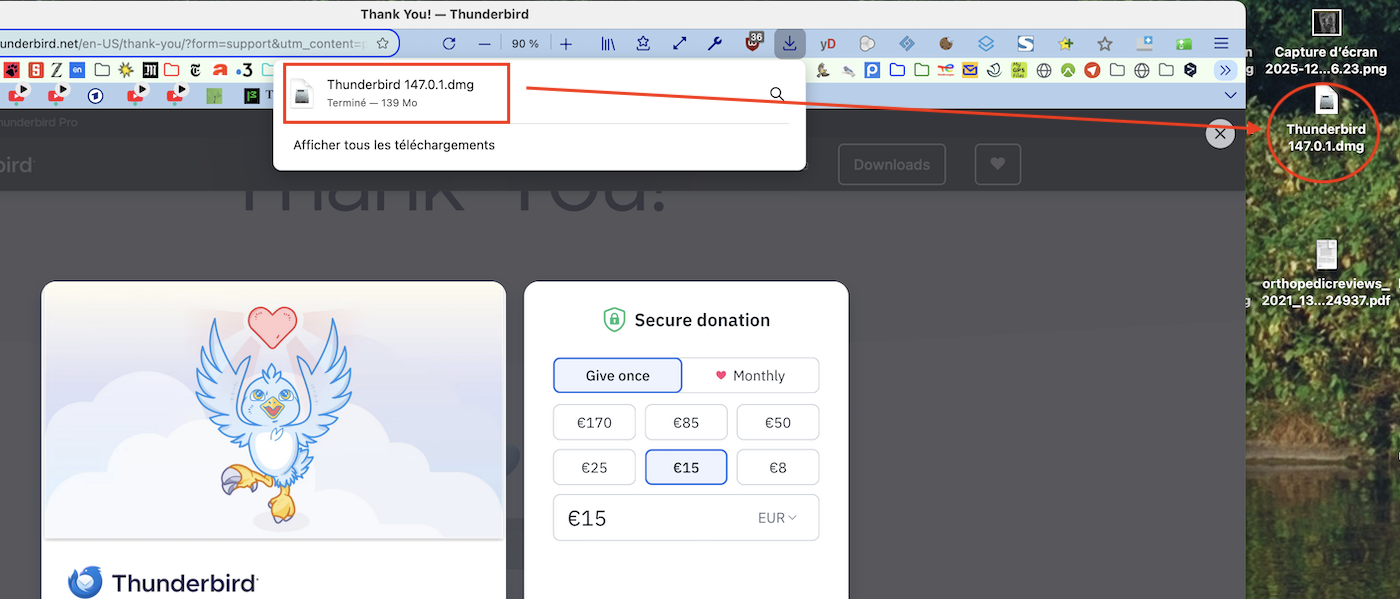The image size is (1400, 599).
Task: Switch to the green image tab
Action: (x=214, y=96)
